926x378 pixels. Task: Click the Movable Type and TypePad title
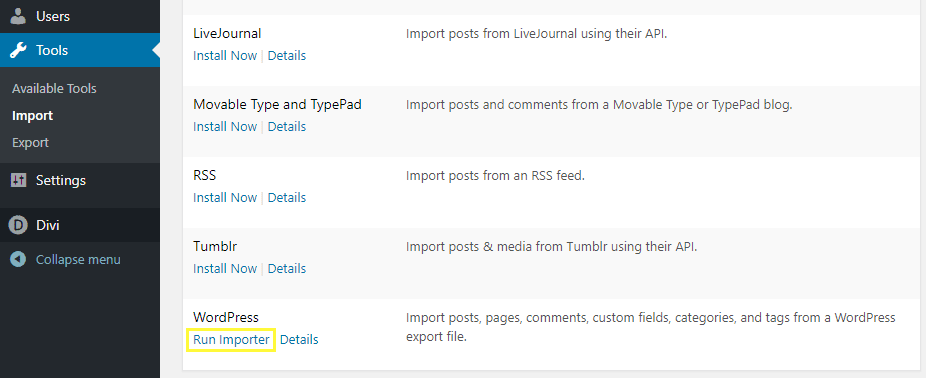(x=278, y=105)
